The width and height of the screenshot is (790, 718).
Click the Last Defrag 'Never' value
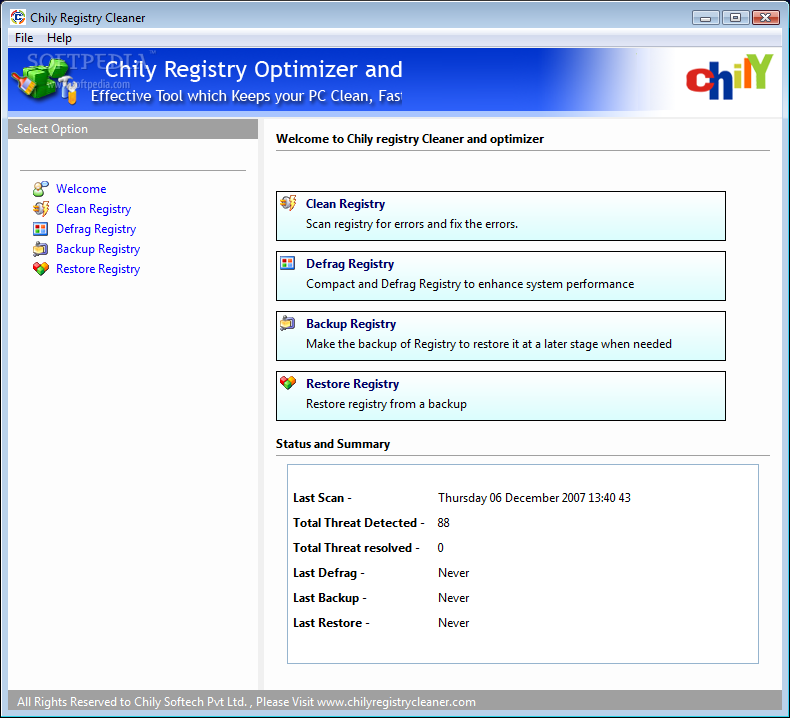click(453, 573)
